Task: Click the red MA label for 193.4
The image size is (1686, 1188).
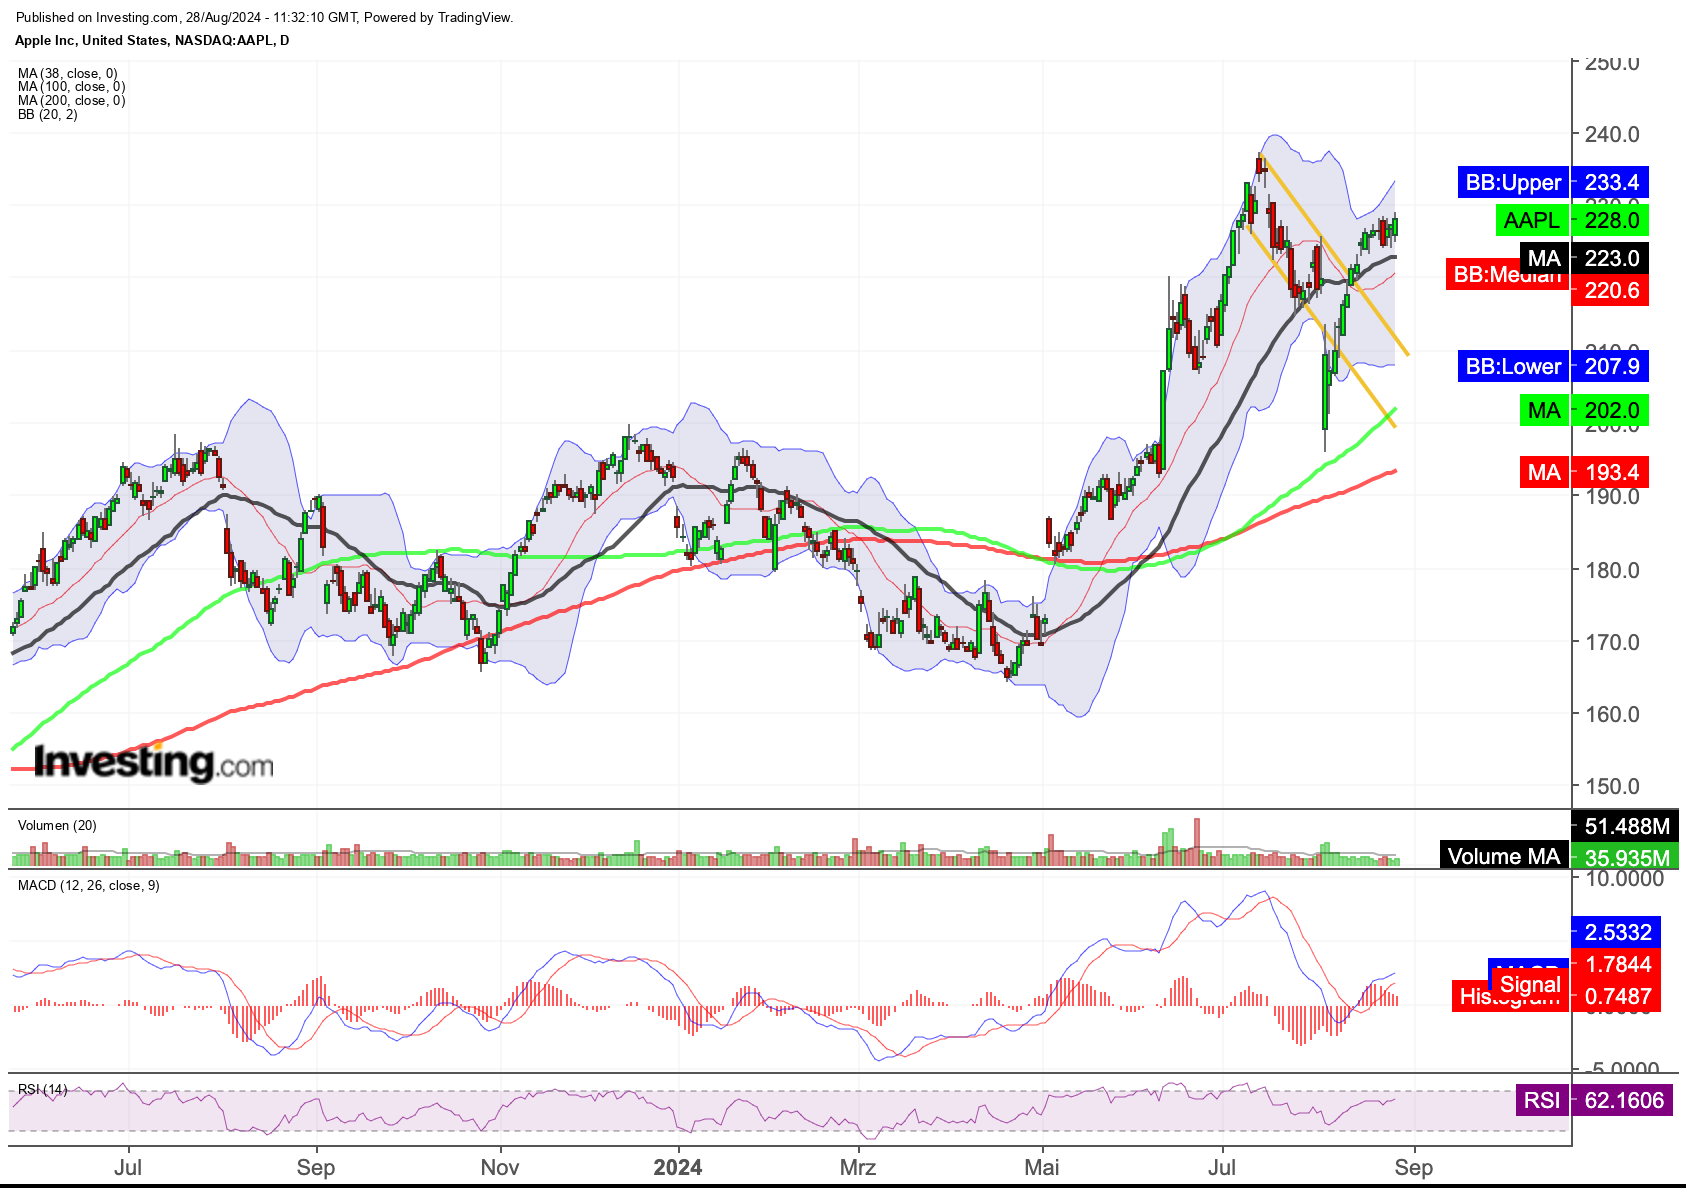Action: coord(1544,472)
